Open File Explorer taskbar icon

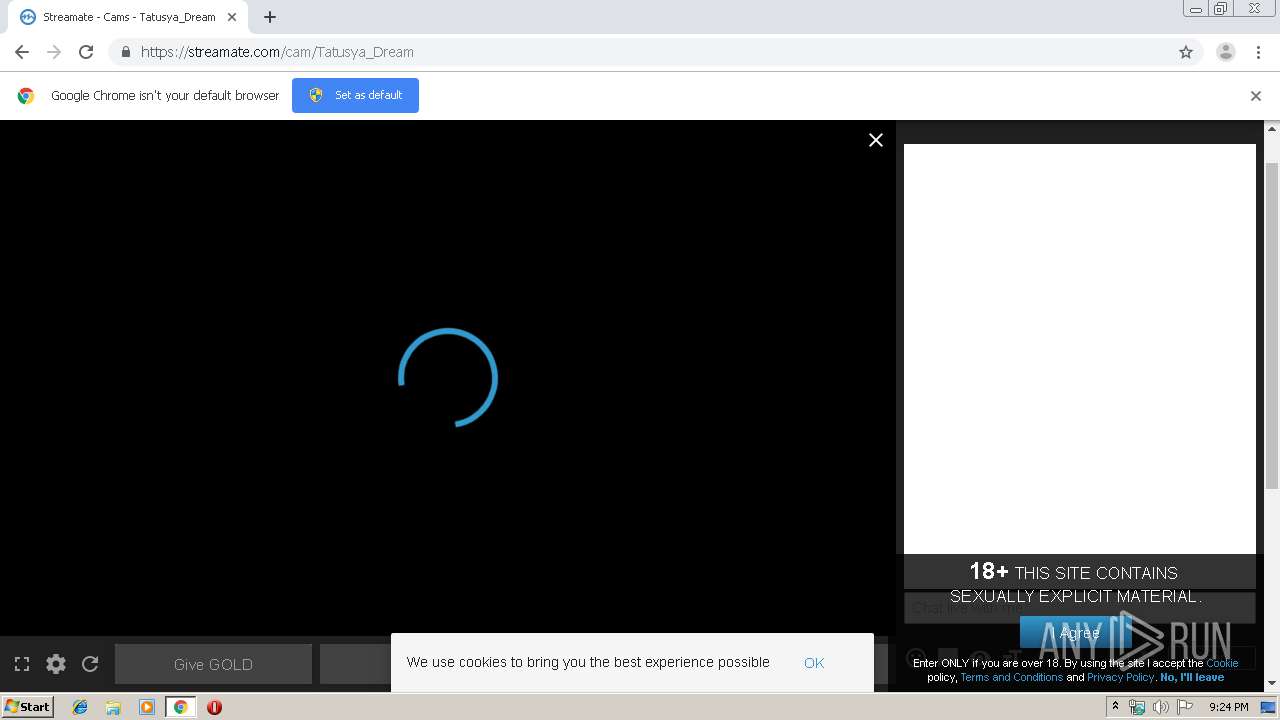[113, 707]
